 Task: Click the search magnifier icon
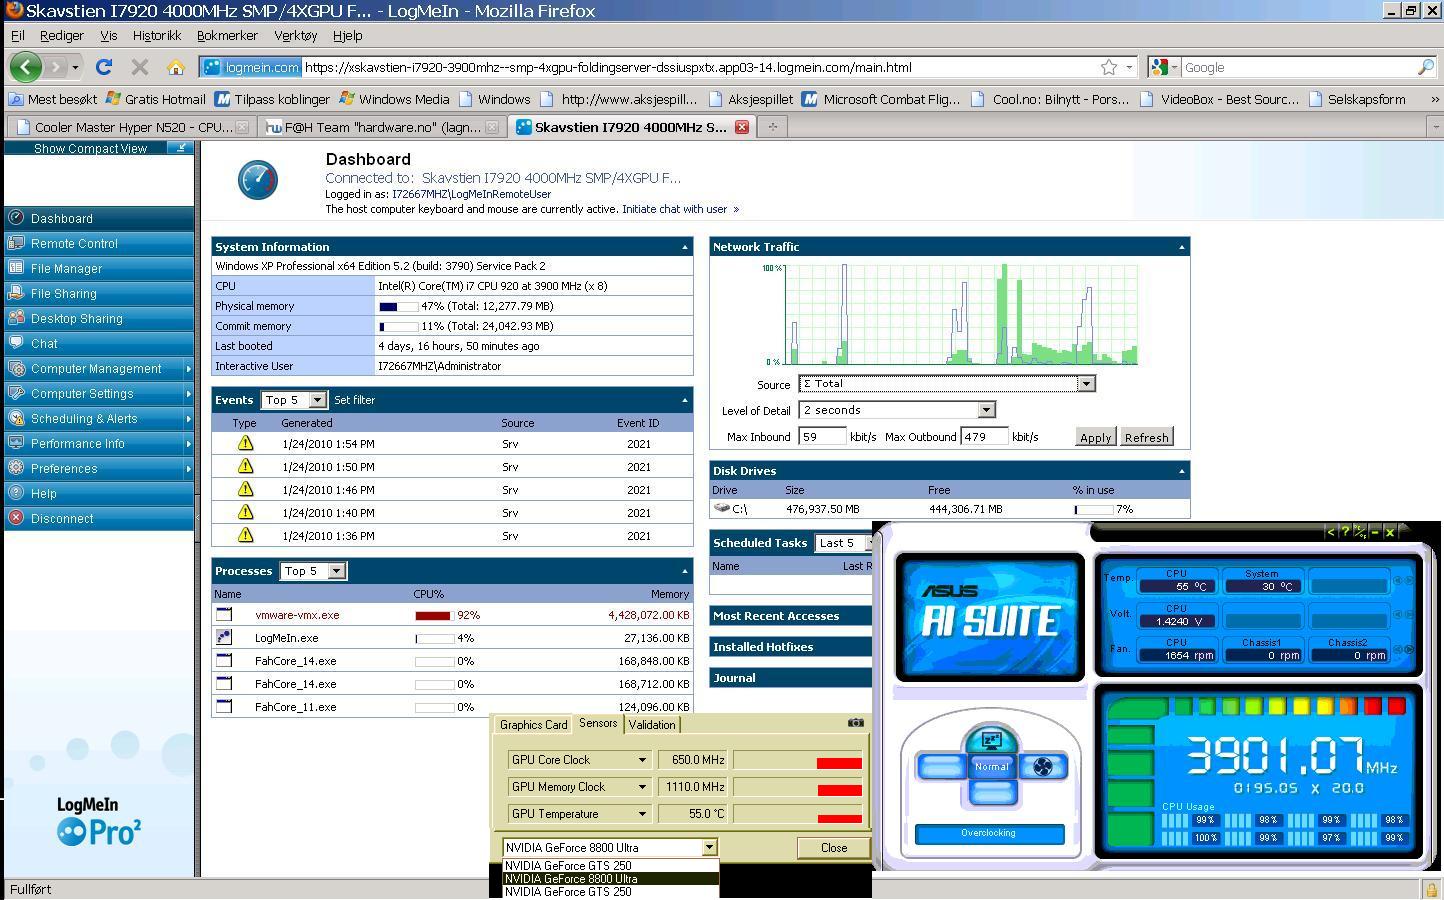point(1426,67)
